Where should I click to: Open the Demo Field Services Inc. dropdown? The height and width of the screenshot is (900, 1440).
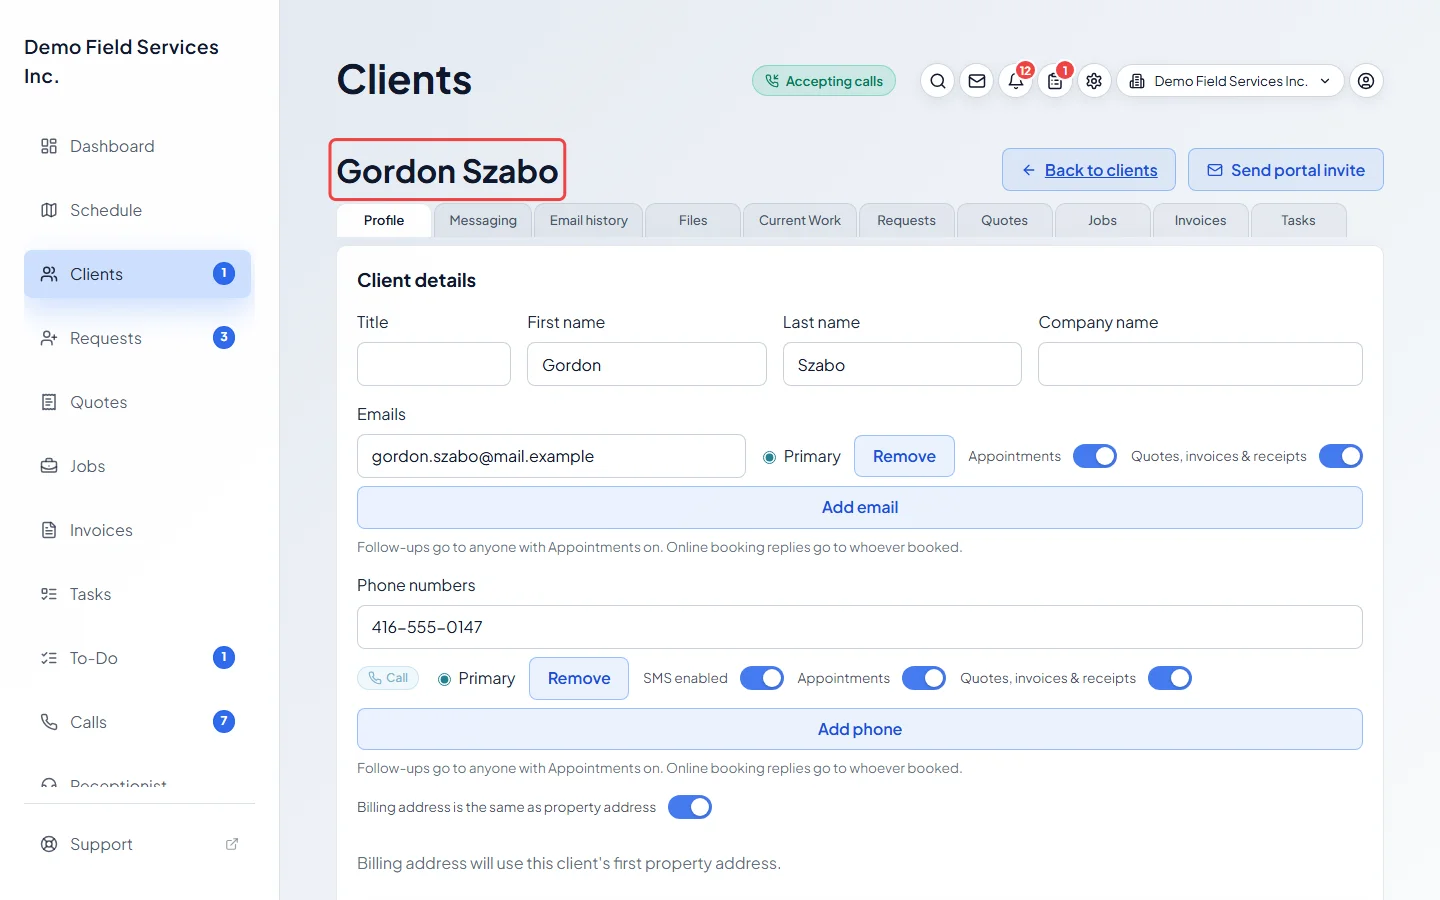pos(1230,81)
